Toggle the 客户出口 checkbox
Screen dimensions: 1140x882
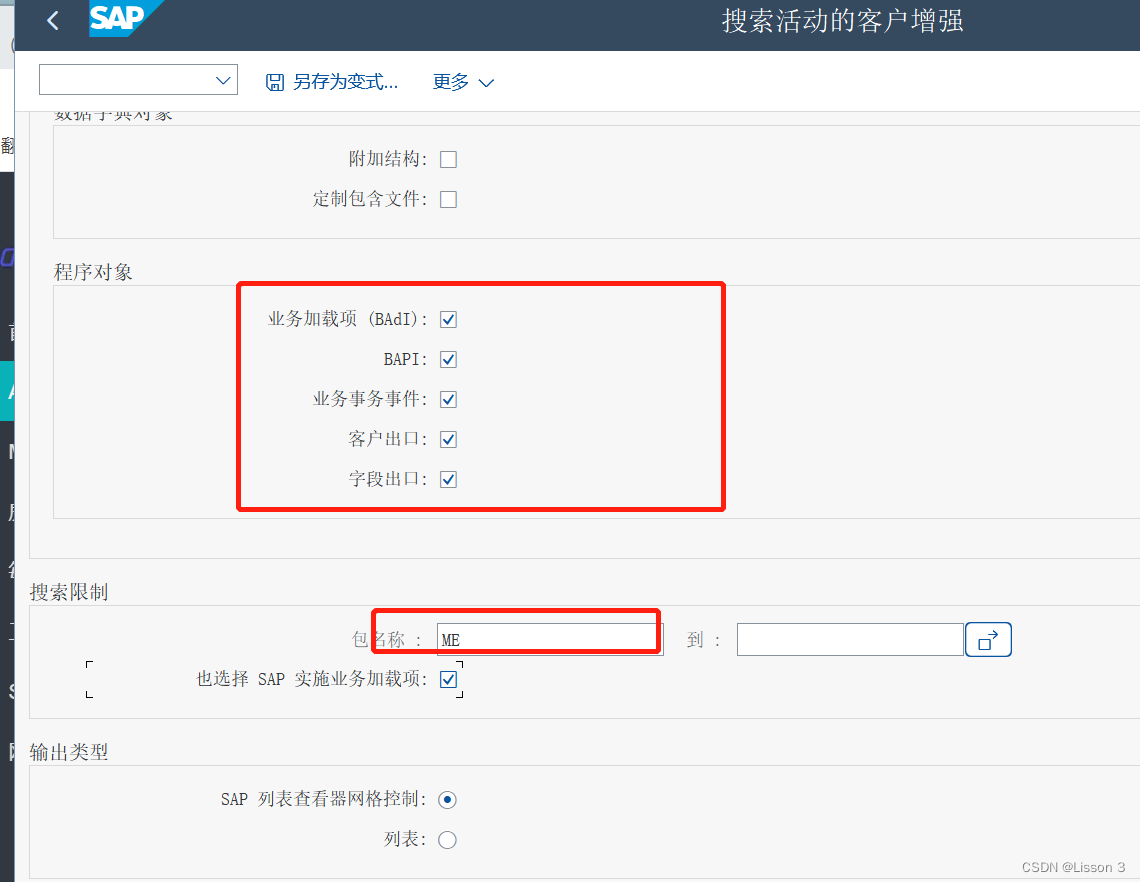tap(449, 439)
